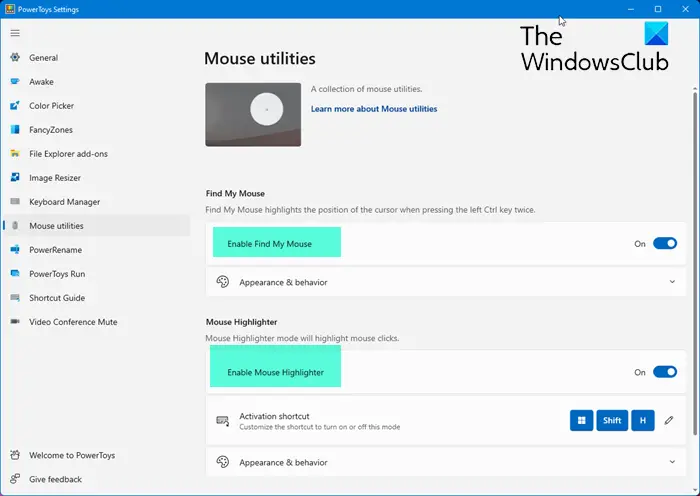Select File Explorer add-ons in sidebar
Screen dimensions: 700x496
(x=96, y=154)
